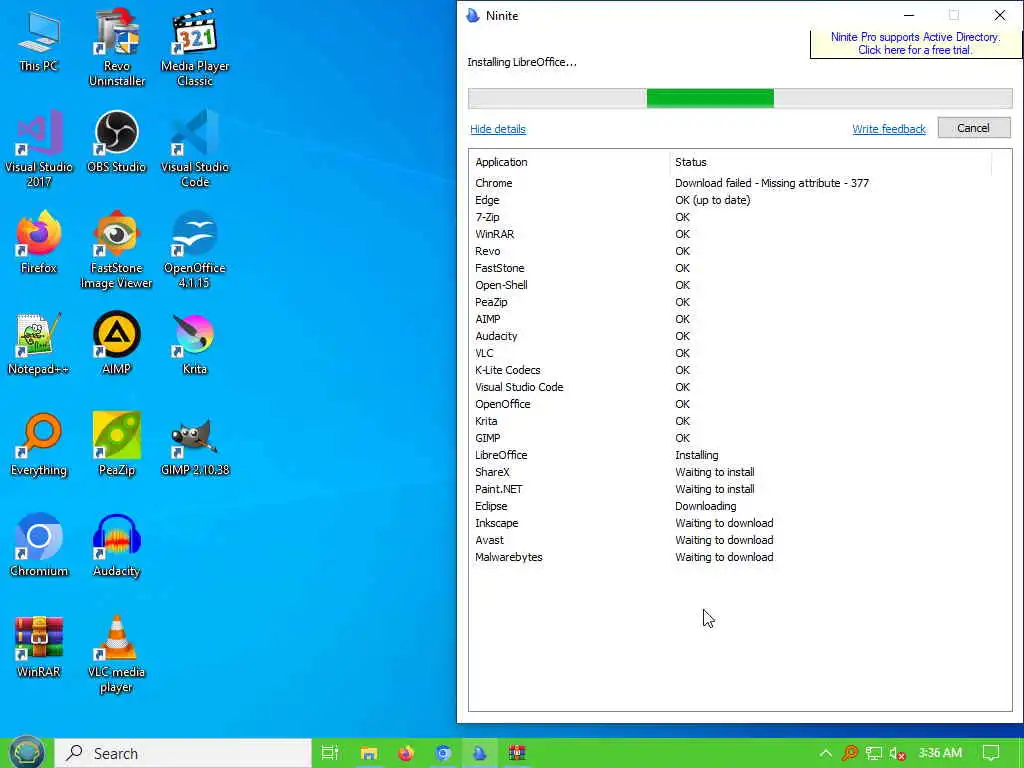
Task: Open the Write feedback link
Action: (889, 129)
